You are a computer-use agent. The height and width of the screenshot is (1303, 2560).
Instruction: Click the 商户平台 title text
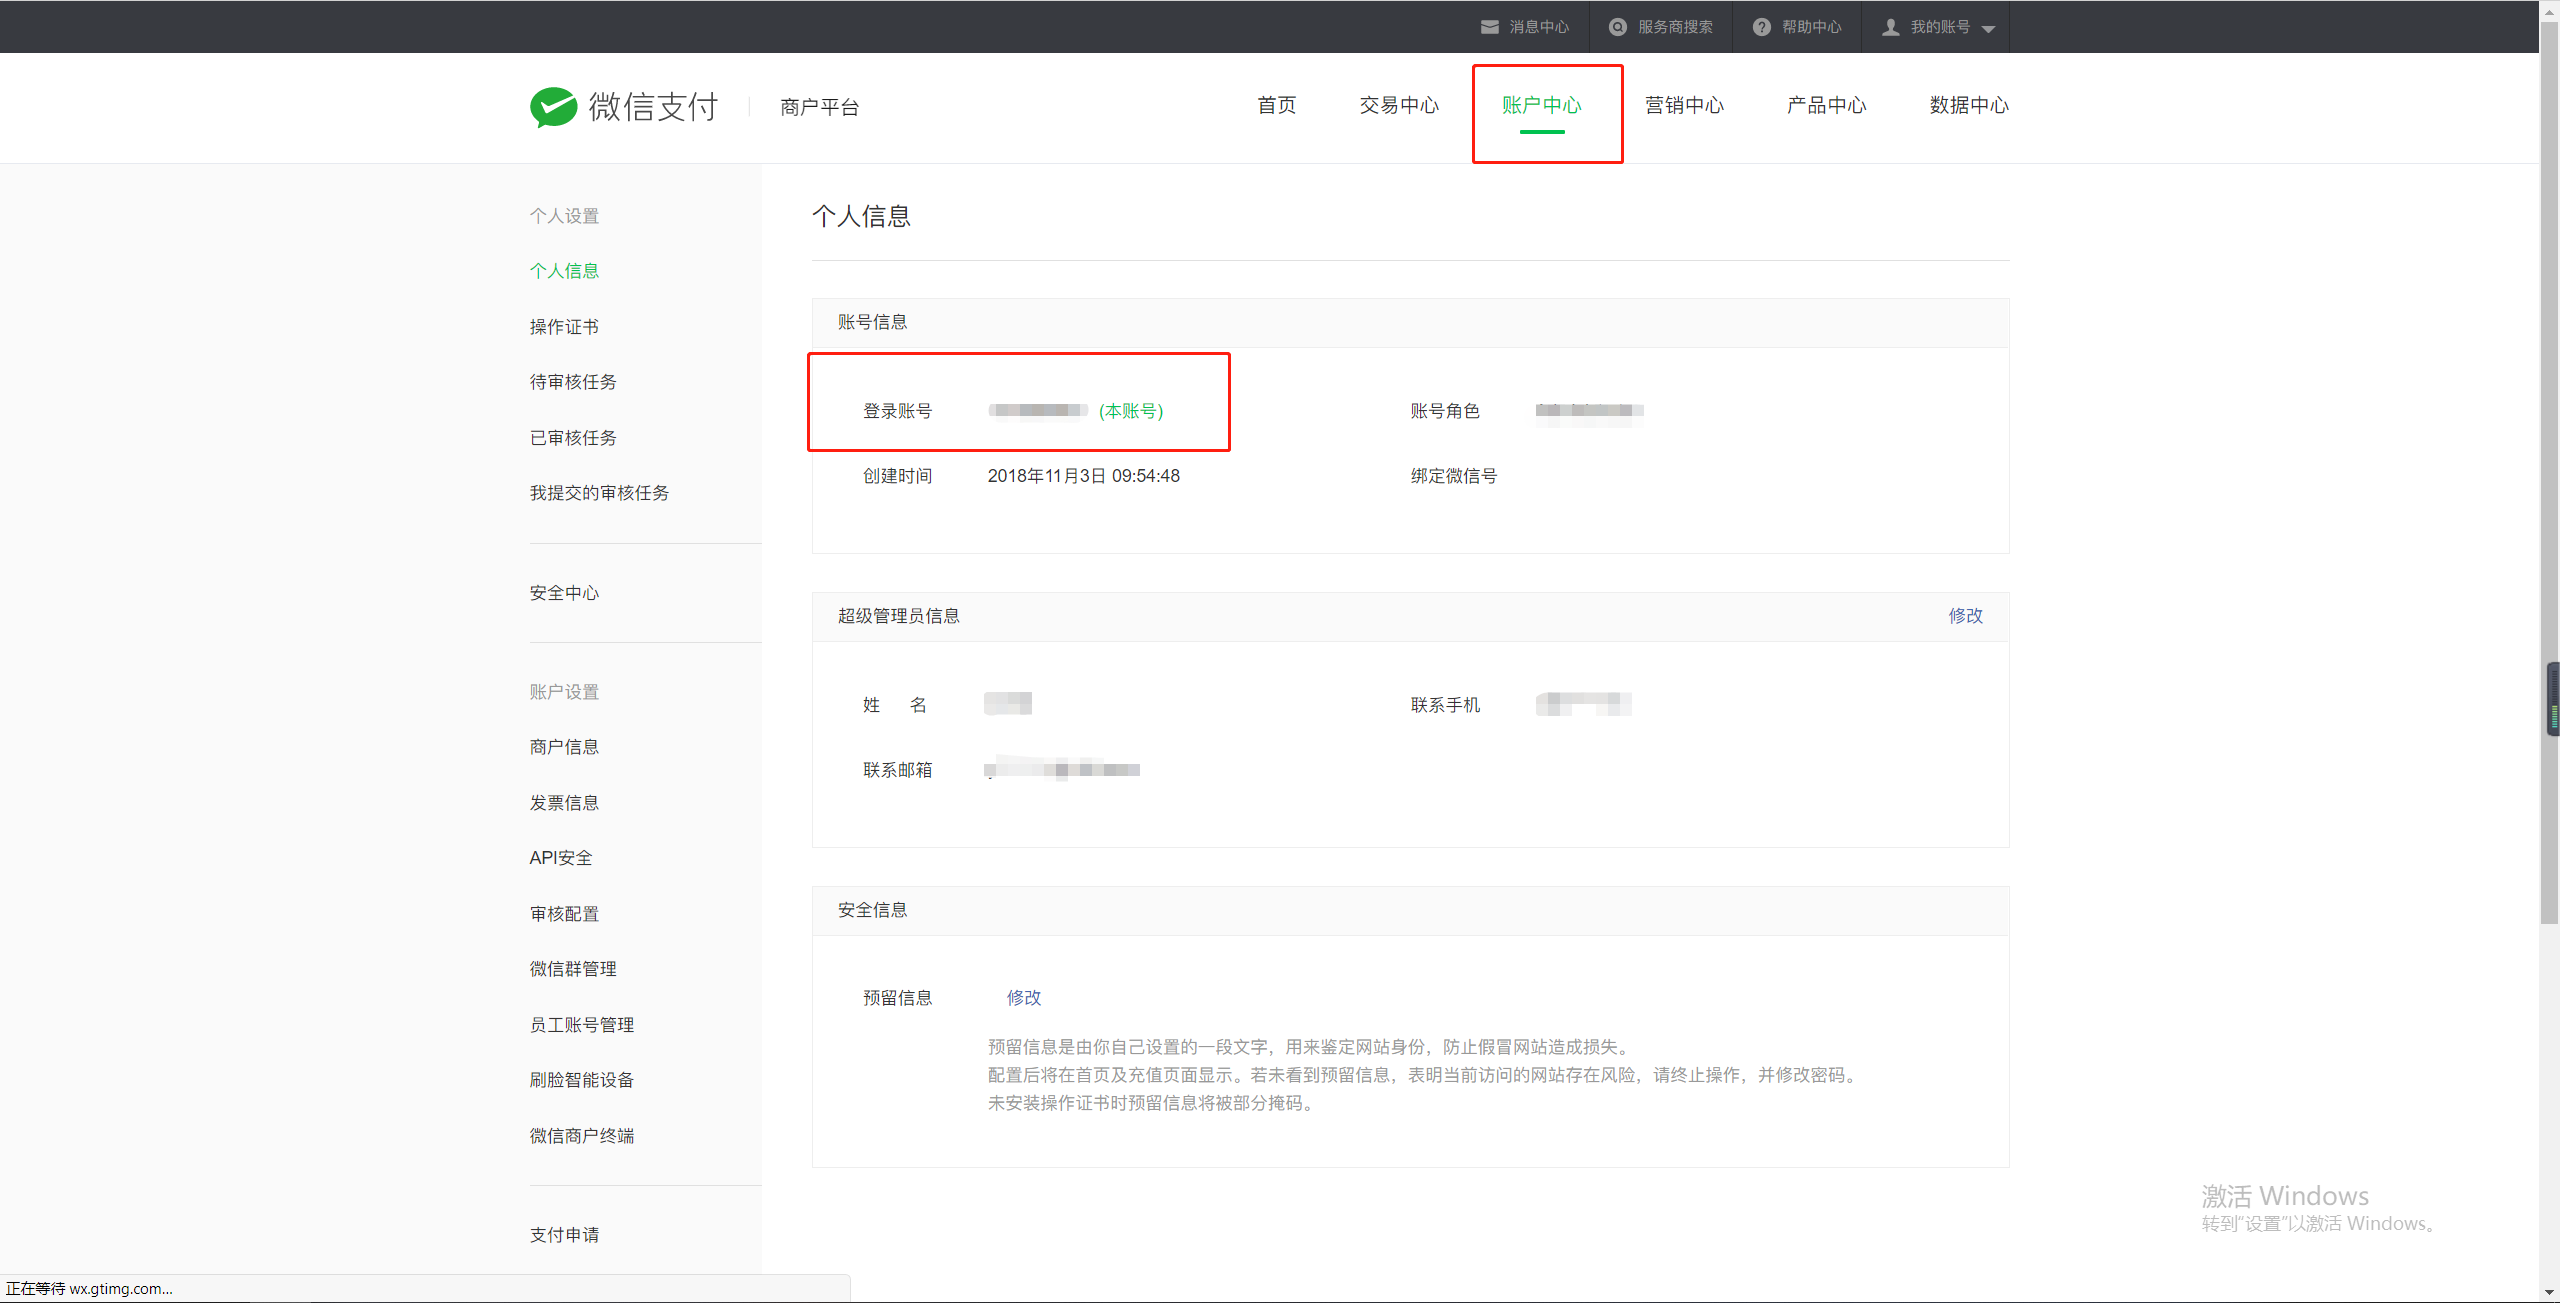820,107
